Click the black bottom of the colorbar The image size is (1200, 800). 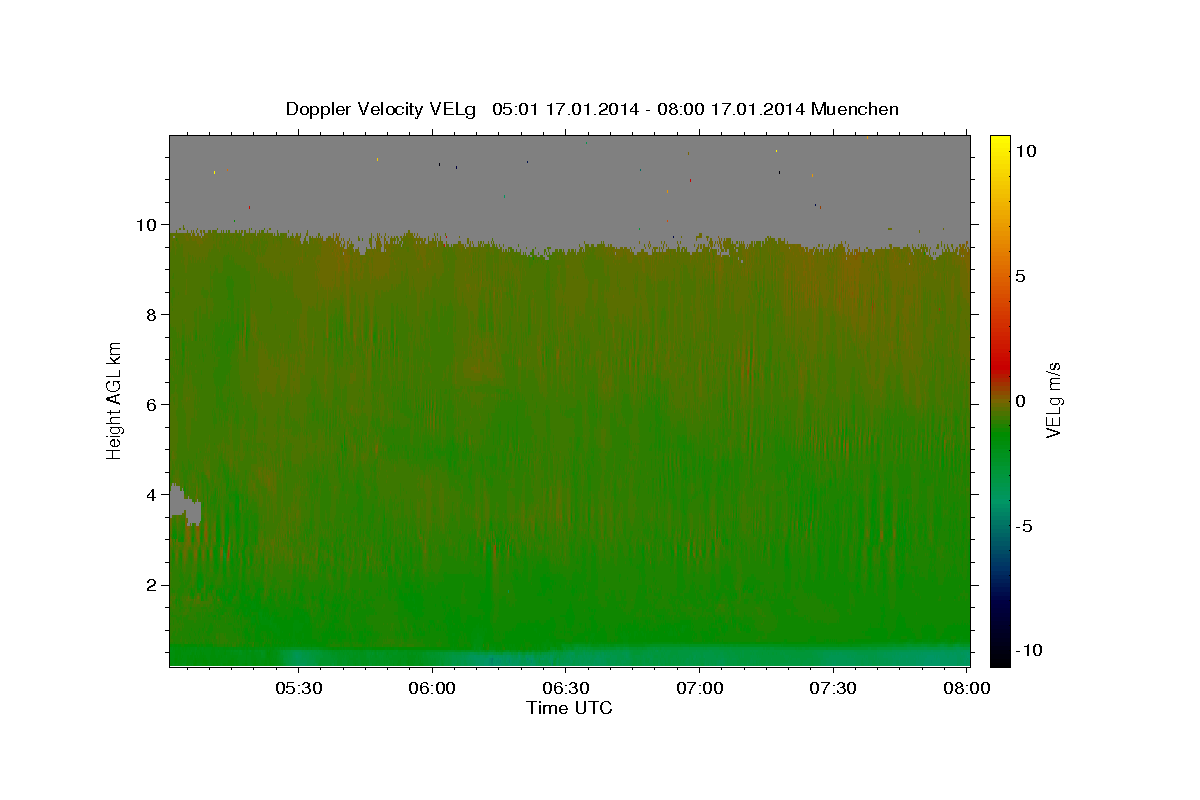1000,655
